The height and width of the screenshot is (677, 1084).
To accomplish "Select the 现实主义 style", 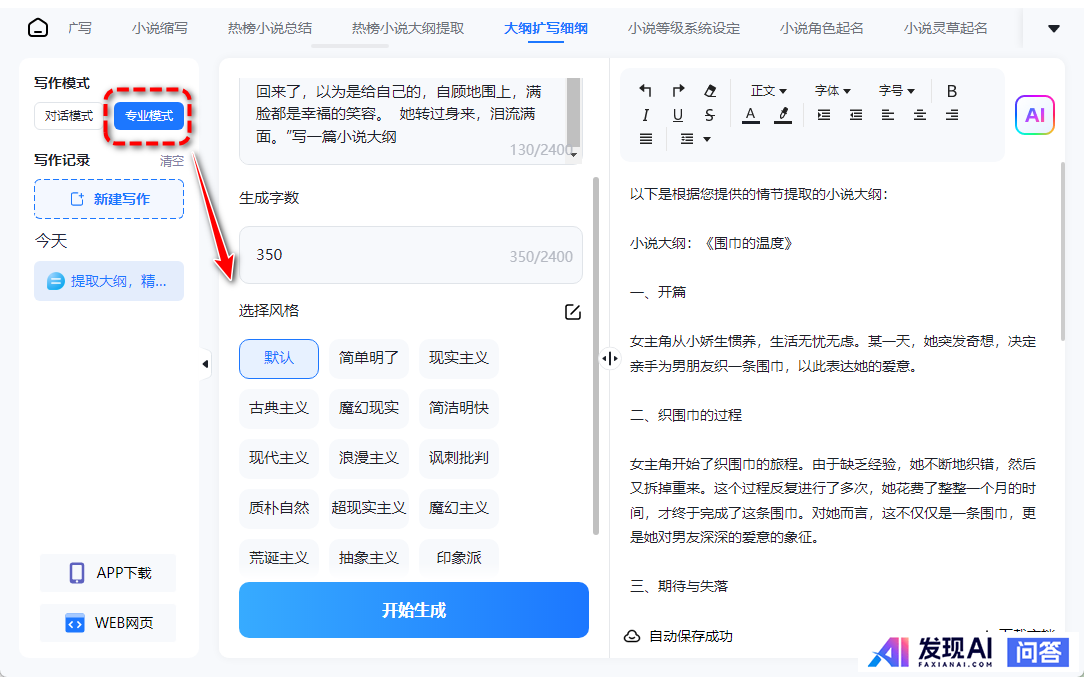I will click(x=458, y=358).
